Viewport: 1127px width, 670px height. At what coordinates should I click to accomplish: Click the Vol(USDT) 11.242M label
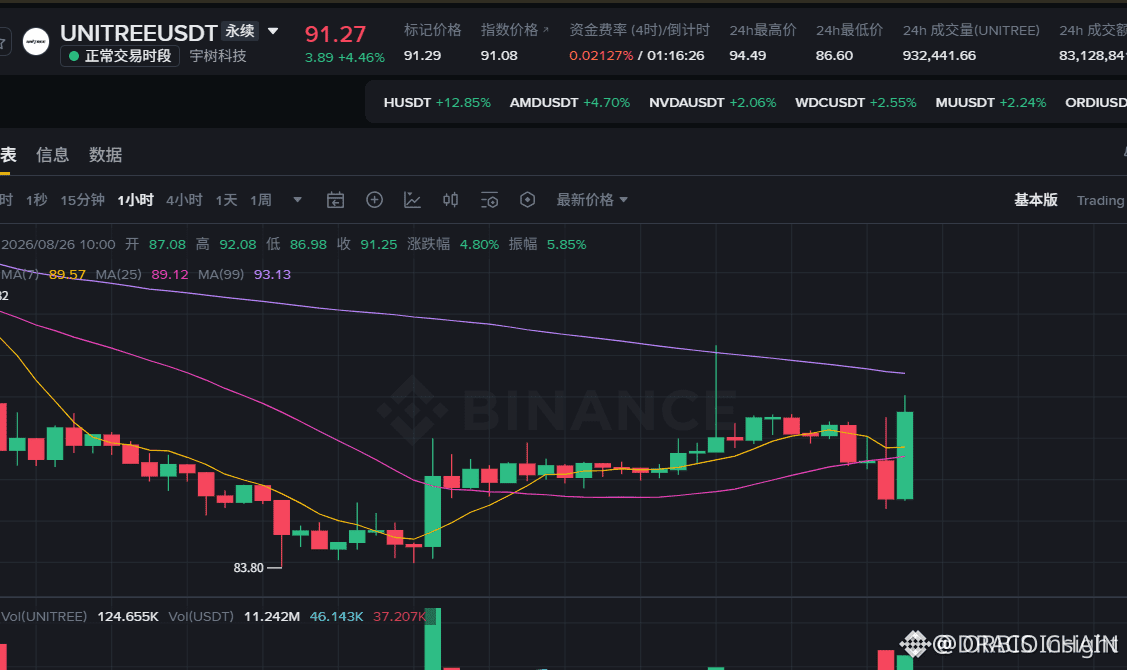pos(234,617)
